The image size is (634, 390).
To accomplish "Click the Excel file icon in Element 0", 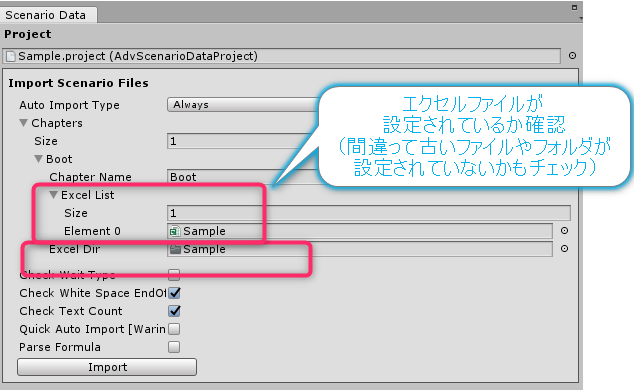I will (x=175, y=231).
